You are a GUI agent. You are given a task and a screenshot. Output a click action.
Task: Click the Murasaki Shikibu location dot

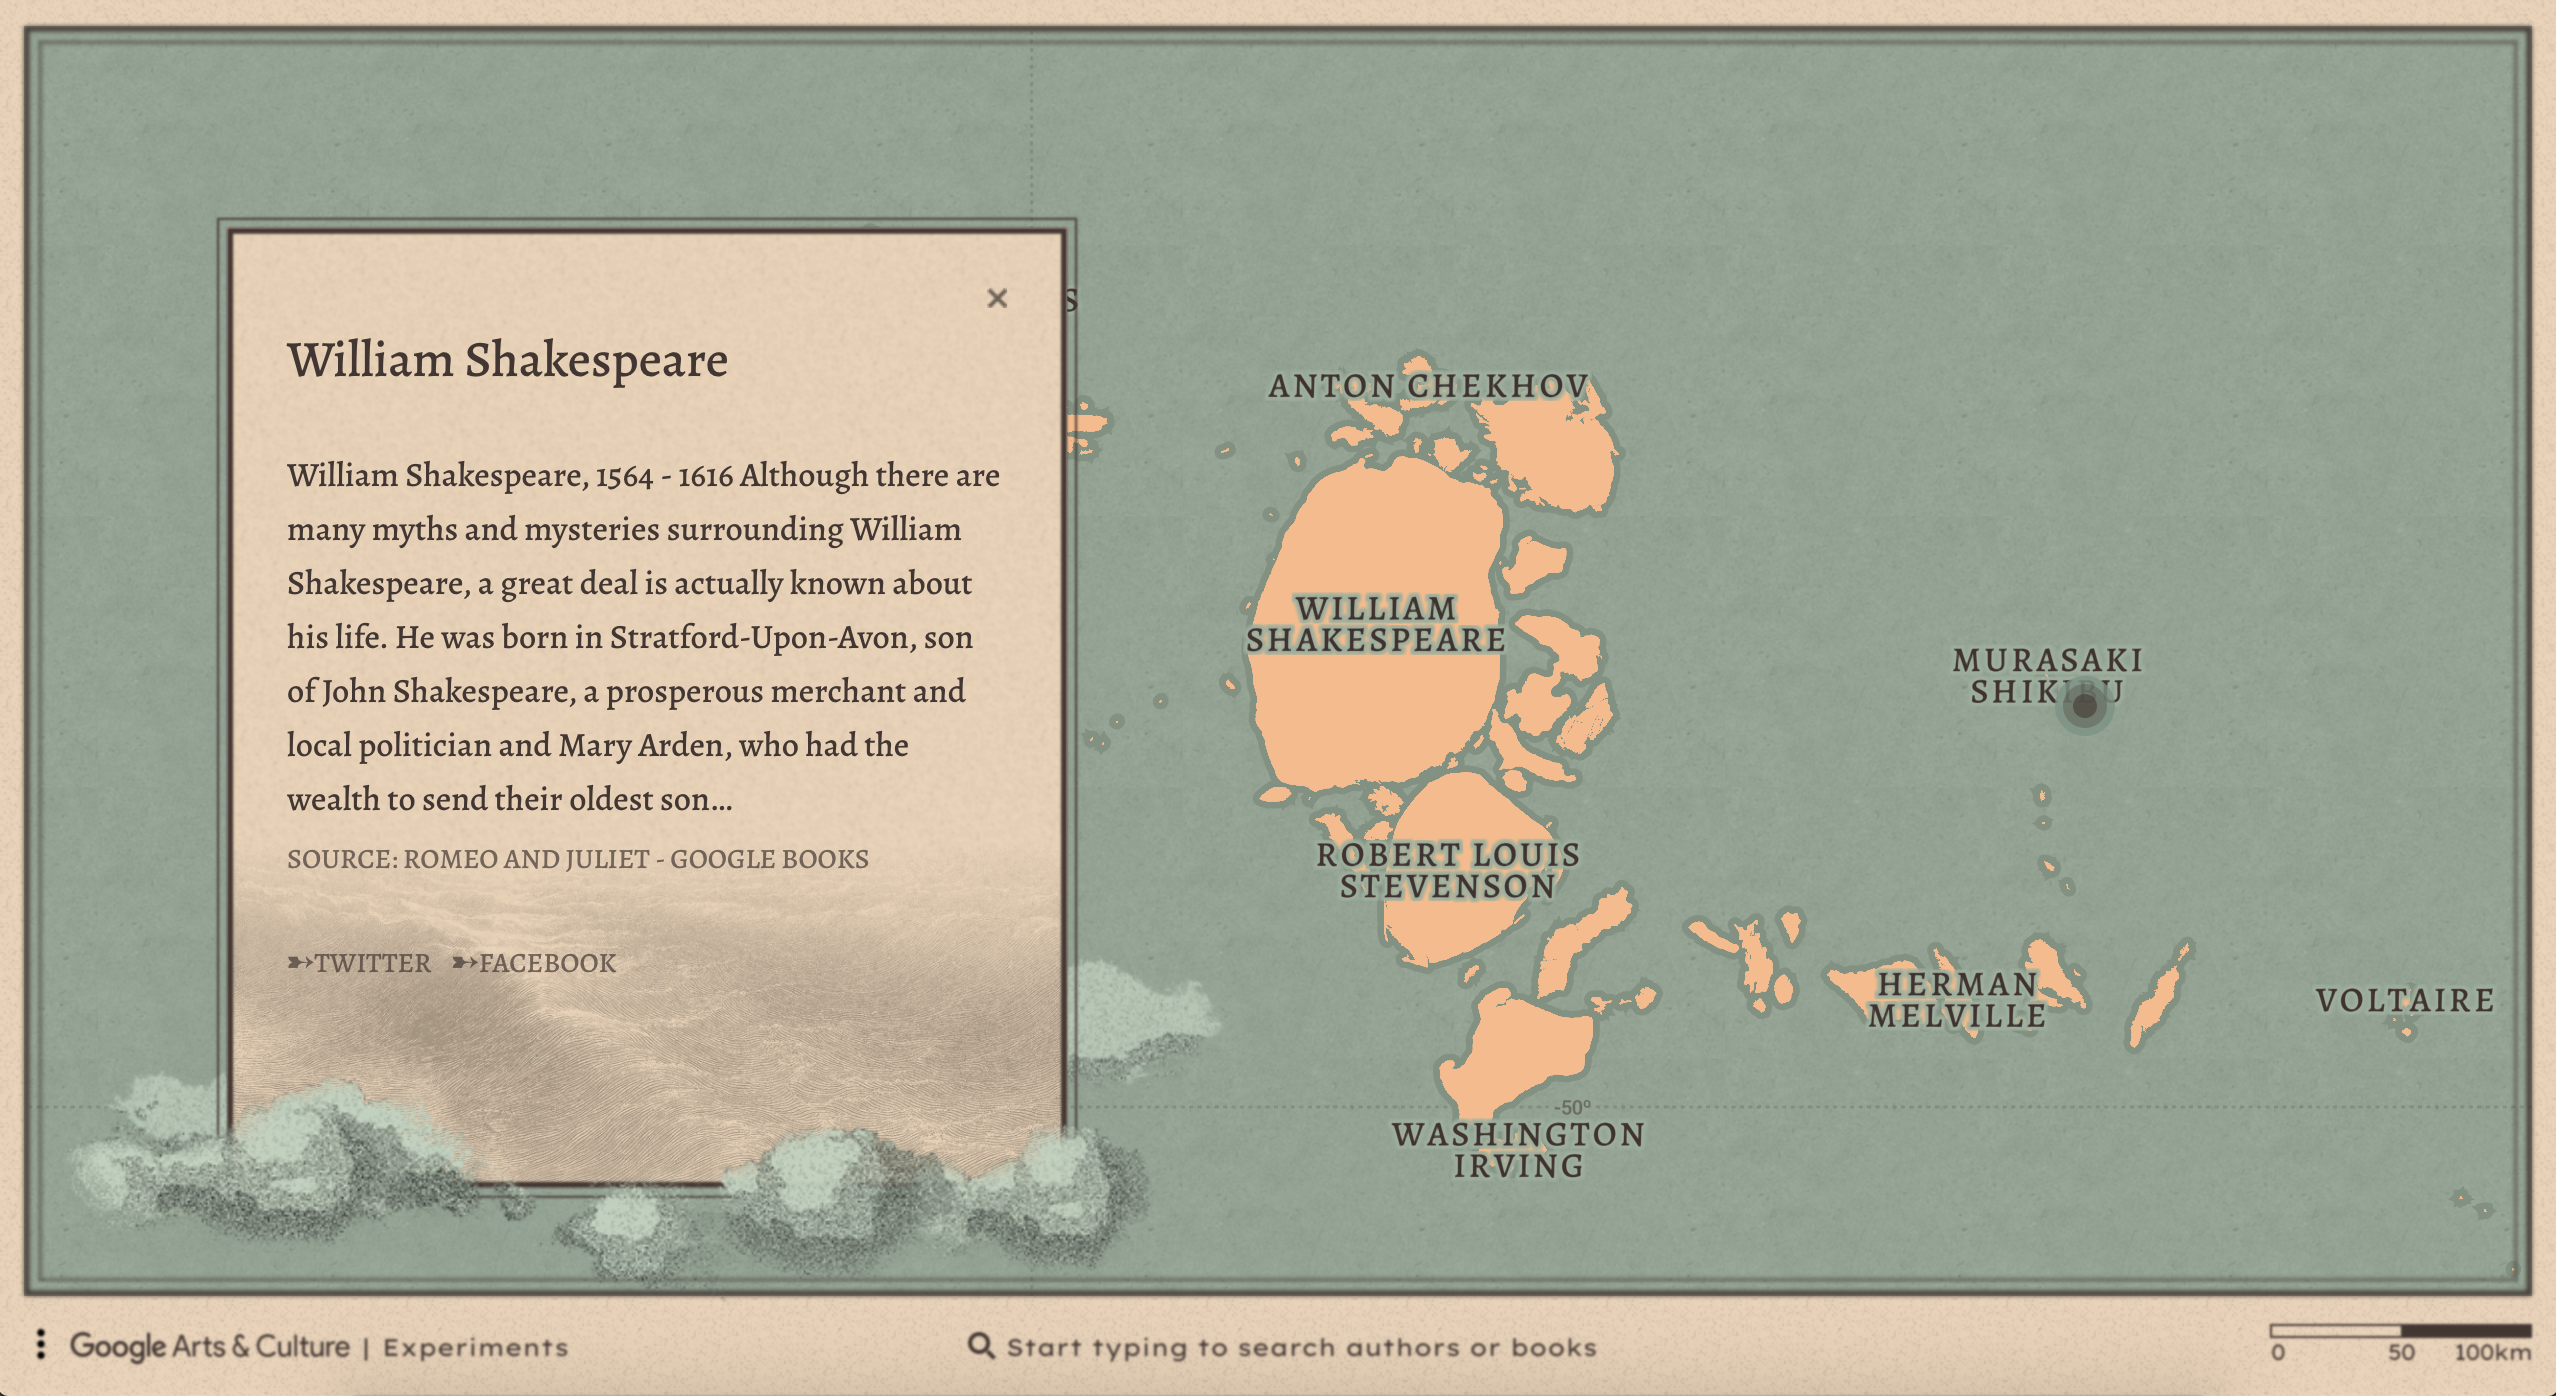tap(2085, 706)
